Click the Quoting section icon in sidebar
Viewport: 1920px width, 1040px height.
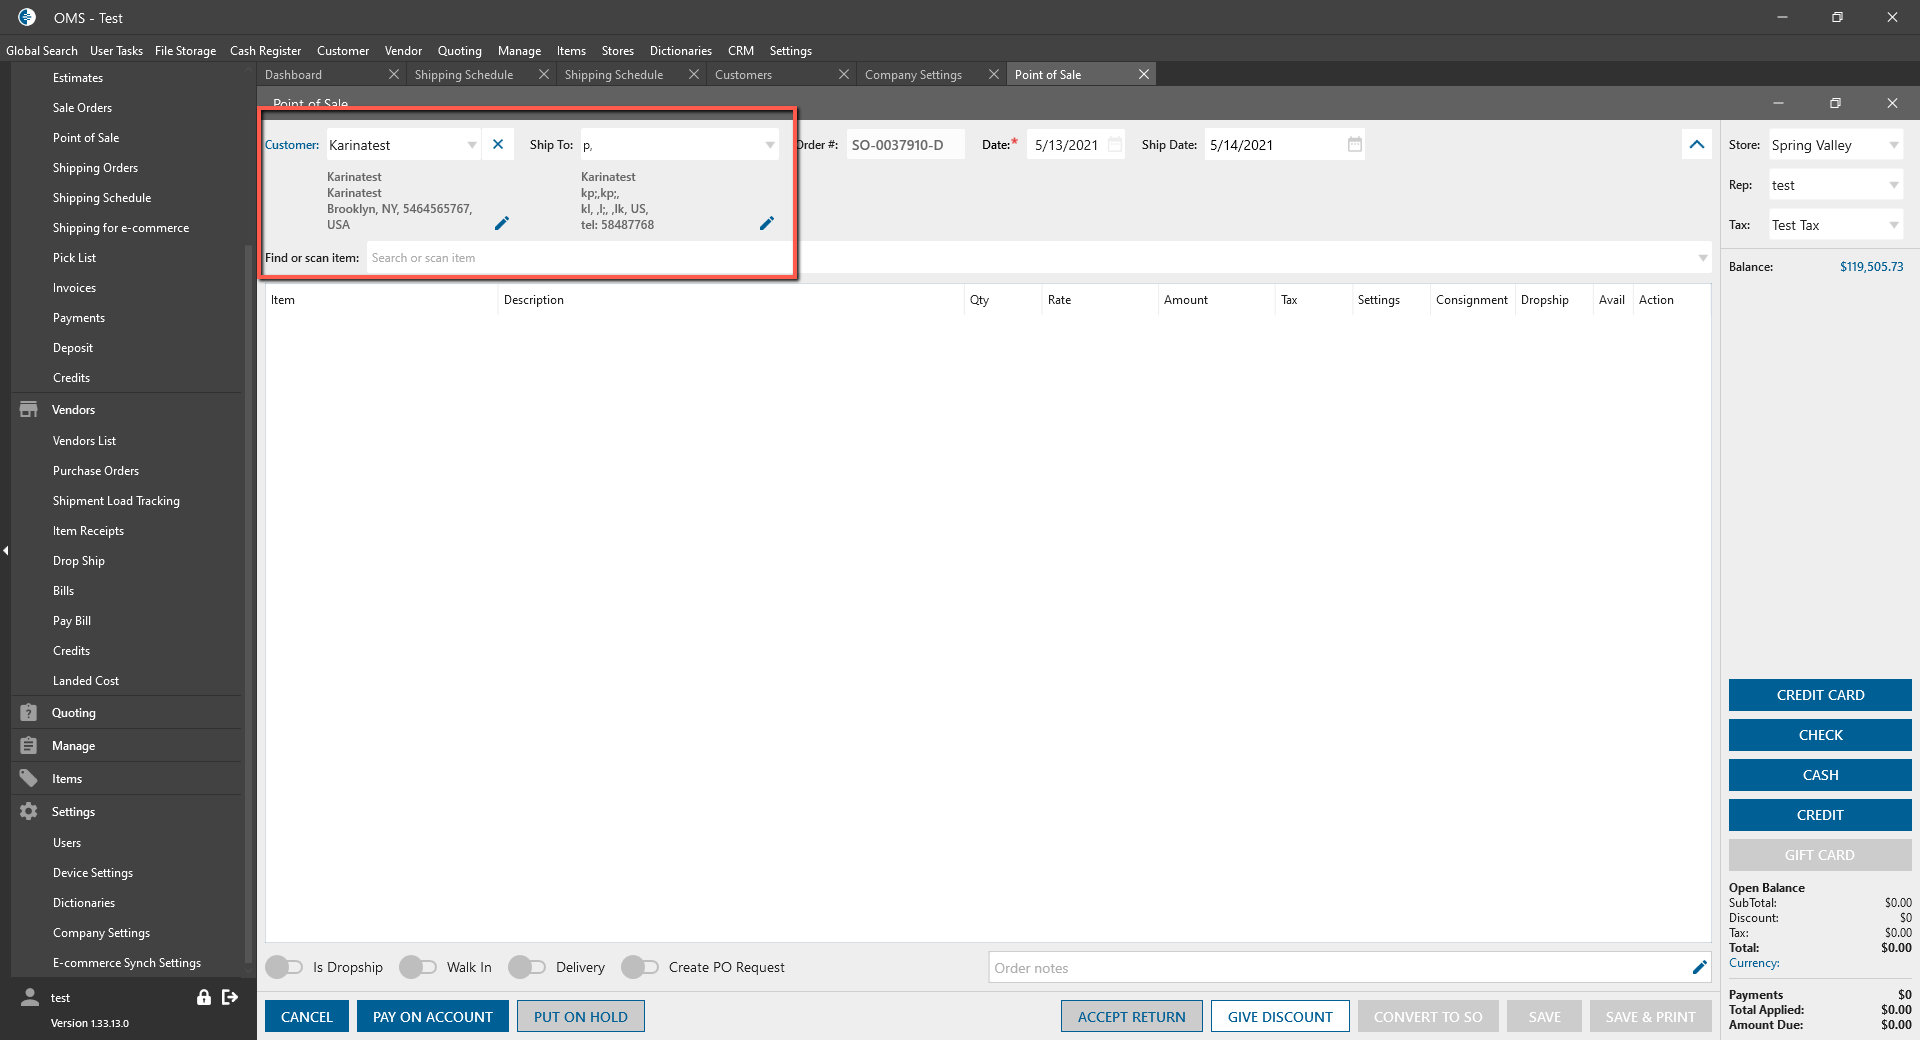29,713
